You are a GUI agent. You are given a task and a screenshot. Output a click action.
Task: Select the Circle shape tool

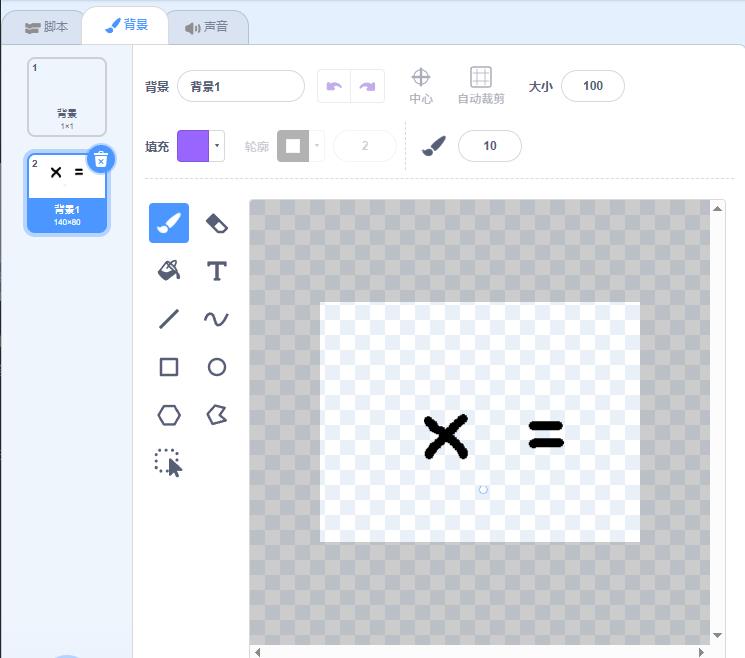217,367
